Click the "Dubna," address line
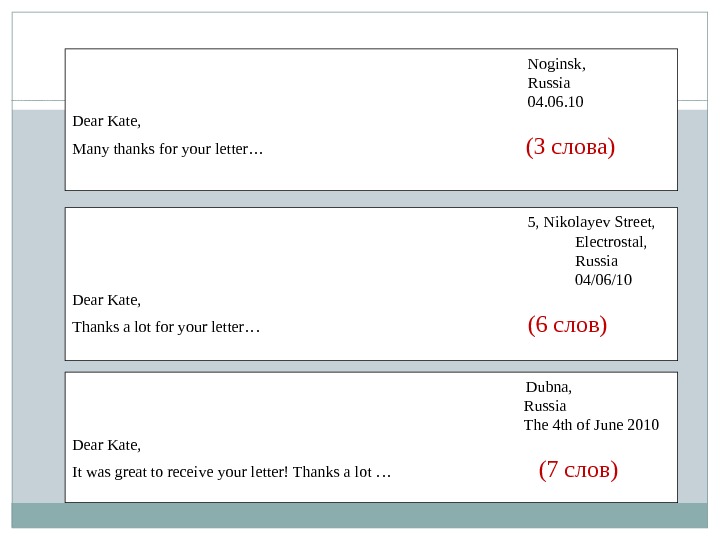The height and width of the screenshot is (540, 720). (x=548, y=387)
